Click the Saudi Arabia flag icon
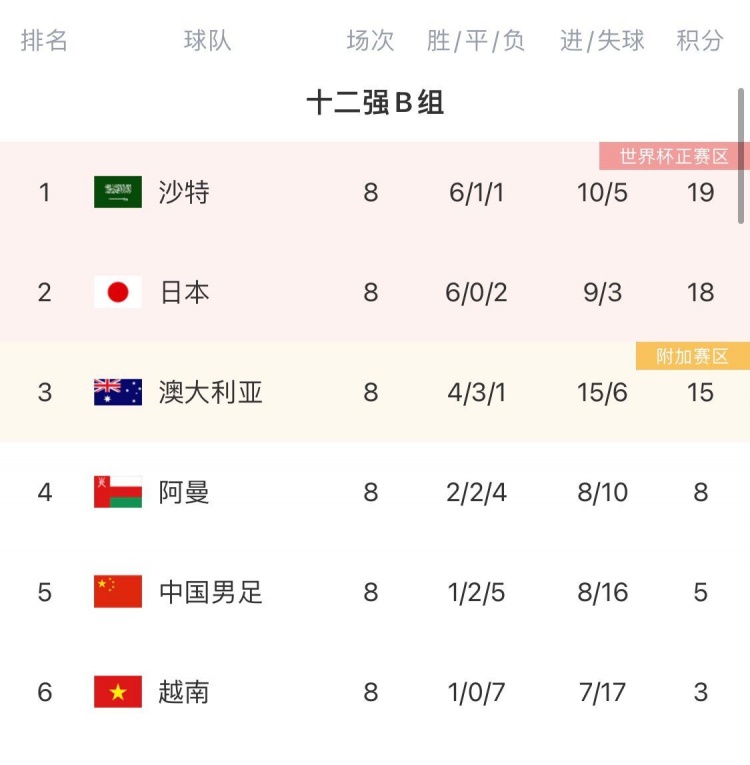 pyautogui.click(x=118, y=192)
